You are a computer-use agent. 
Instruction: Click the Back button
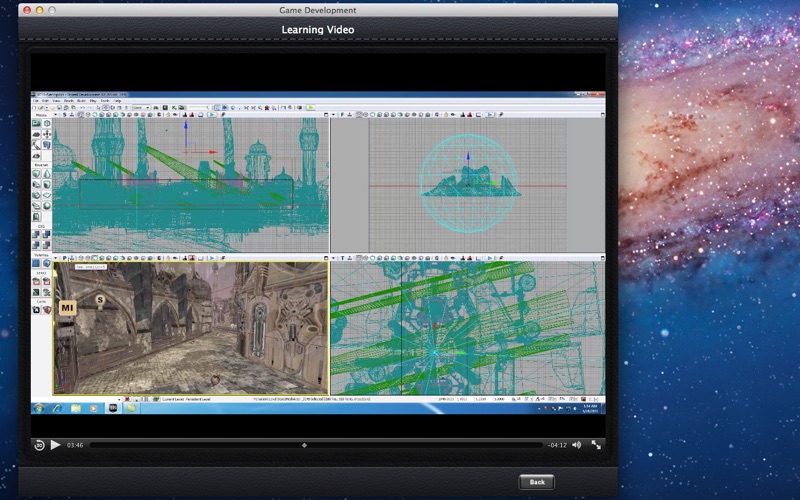[537, 482]
